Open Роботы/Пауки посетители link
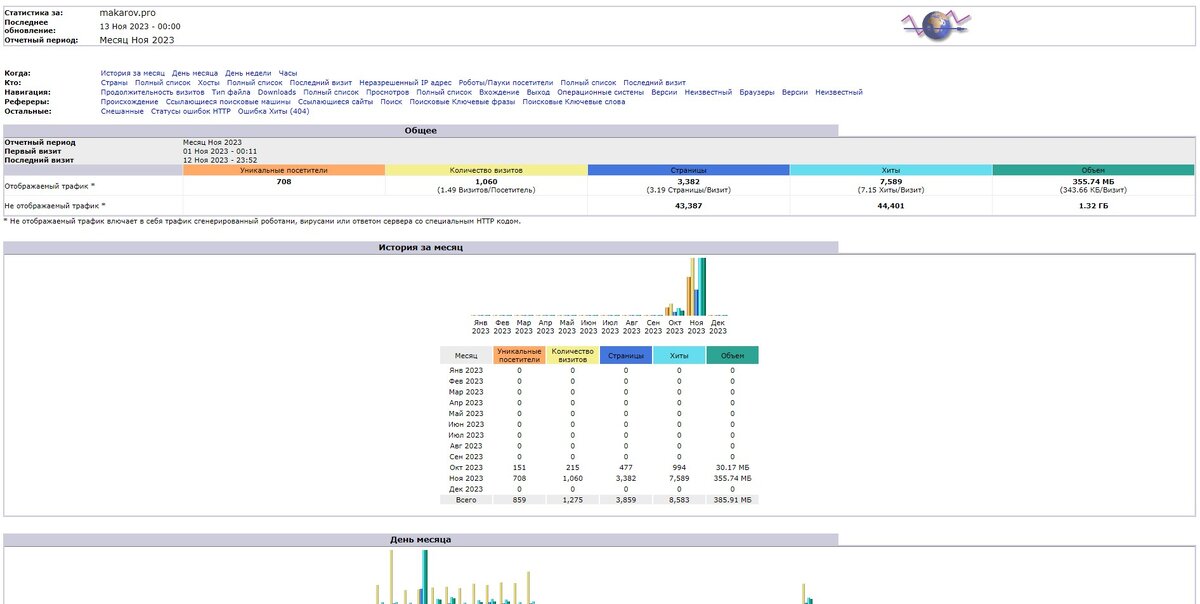Viewport: 1200px width, 604px height. 506,83
